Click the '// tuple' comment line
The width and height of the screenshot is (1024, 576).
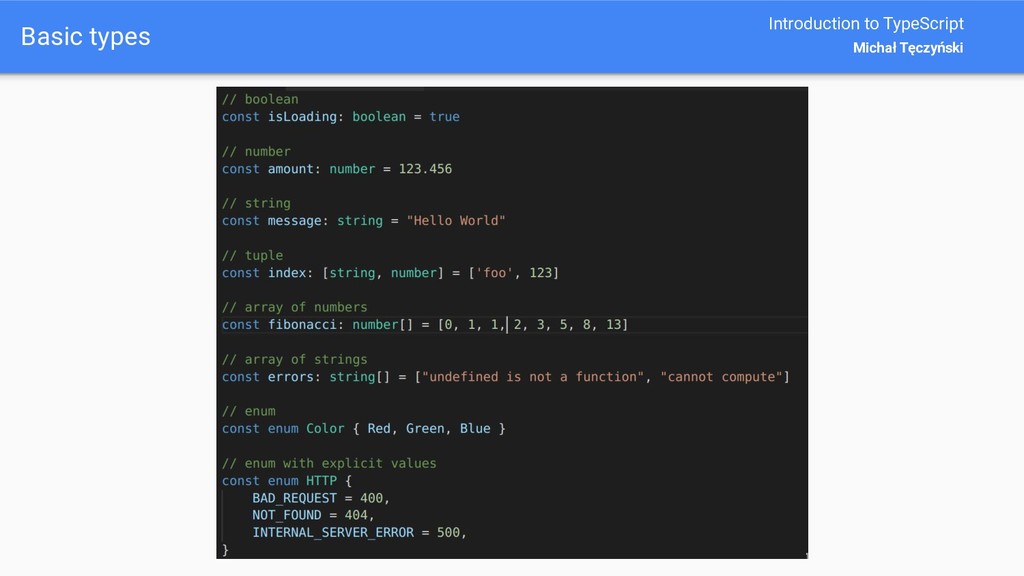(252, 255)
